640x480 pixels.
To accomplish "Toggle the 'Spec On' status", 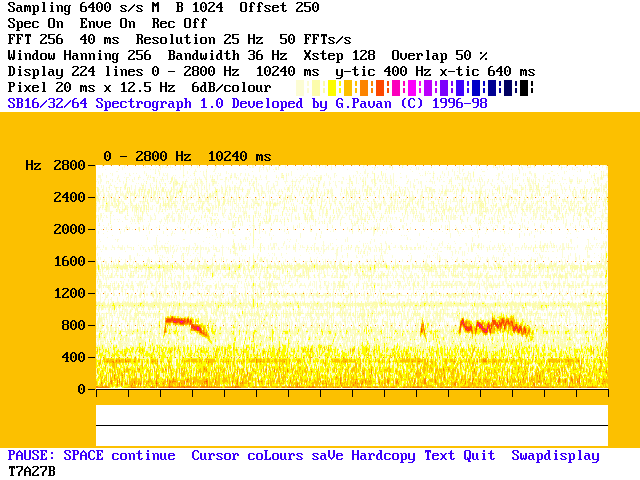I will 36,24.
